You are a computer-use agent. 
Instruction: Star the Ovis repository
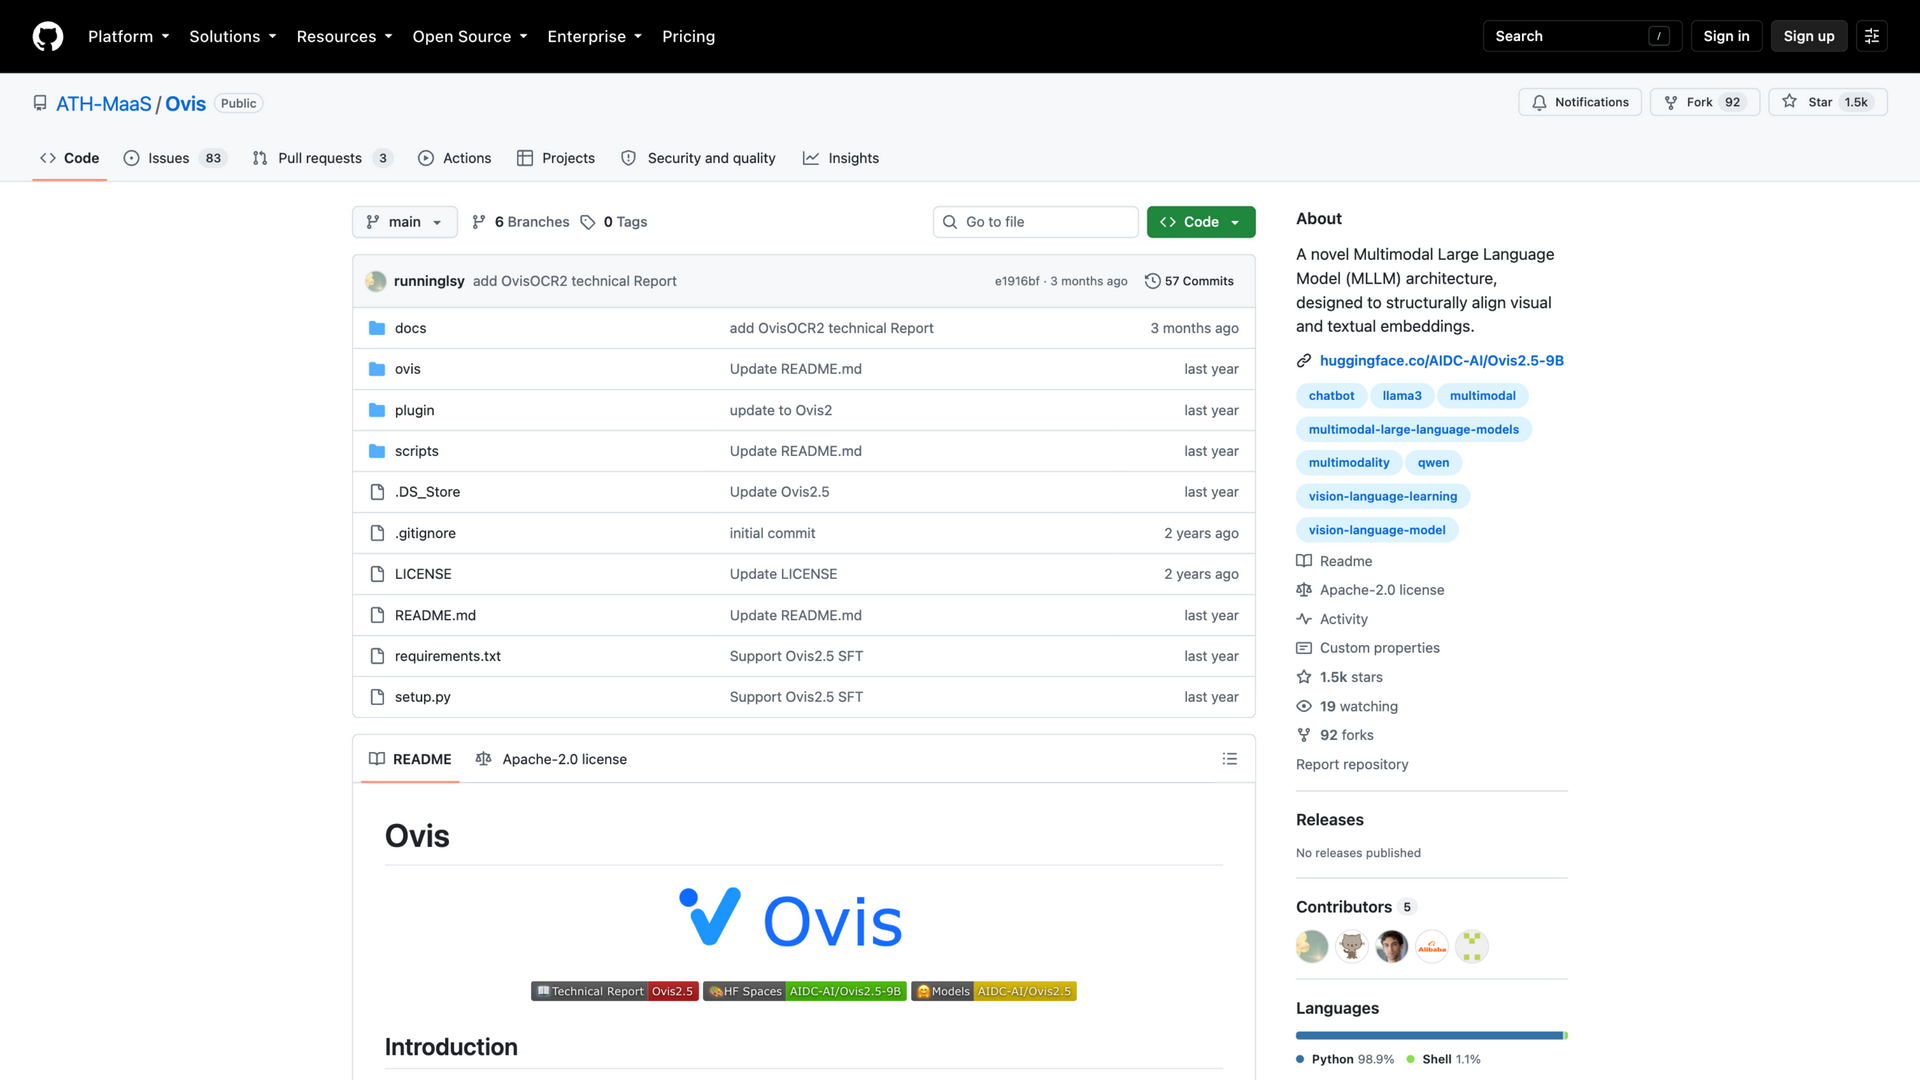(x=1827, y=102)
